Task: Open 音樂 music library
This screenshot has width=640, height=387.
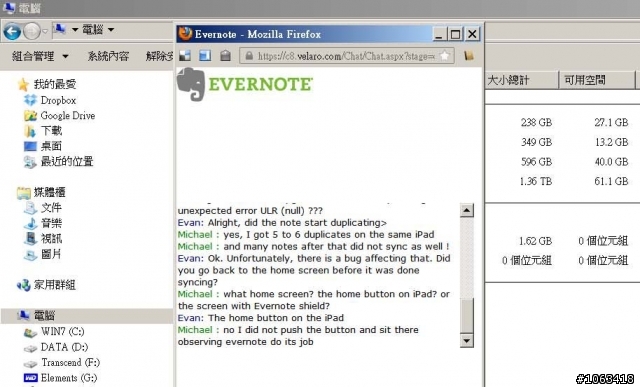Action: [51, 223]
